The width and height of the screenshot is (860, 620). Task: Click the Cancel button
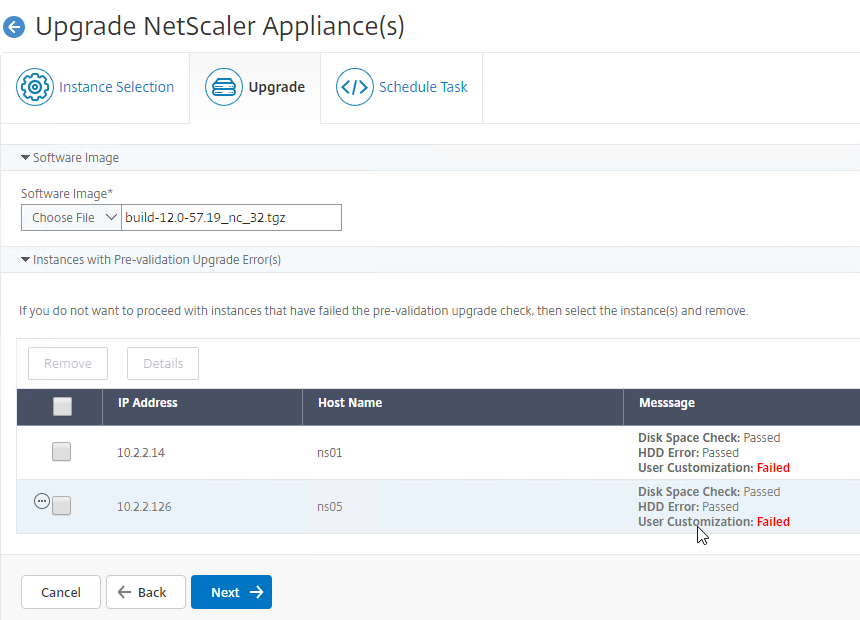coord(61,592)
